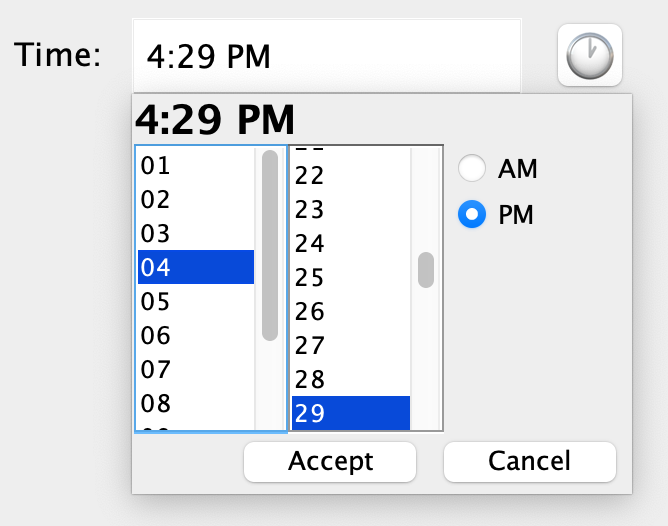The height and width of the screenshot is (526, 668).
Task: Select the PM radio button
Action: click(x=472, y=214)
